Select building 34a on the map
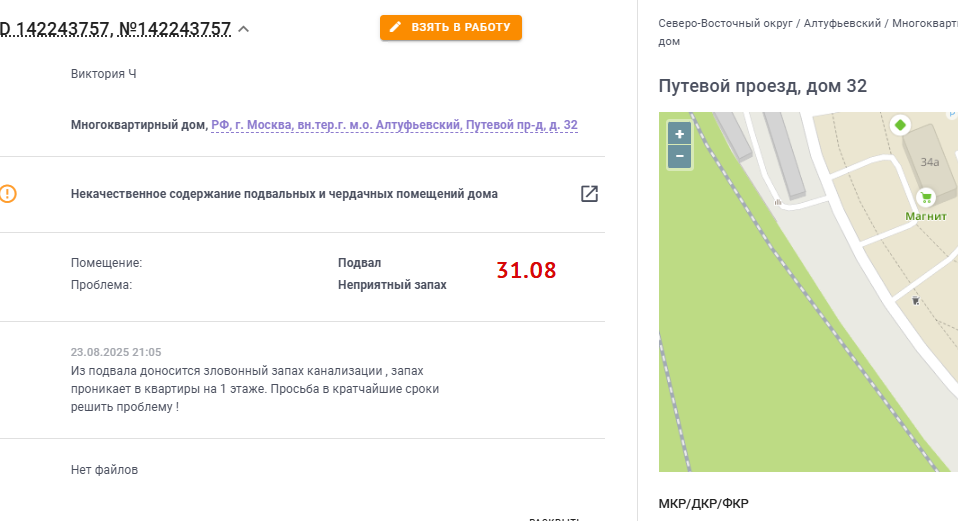 point(929,162)
